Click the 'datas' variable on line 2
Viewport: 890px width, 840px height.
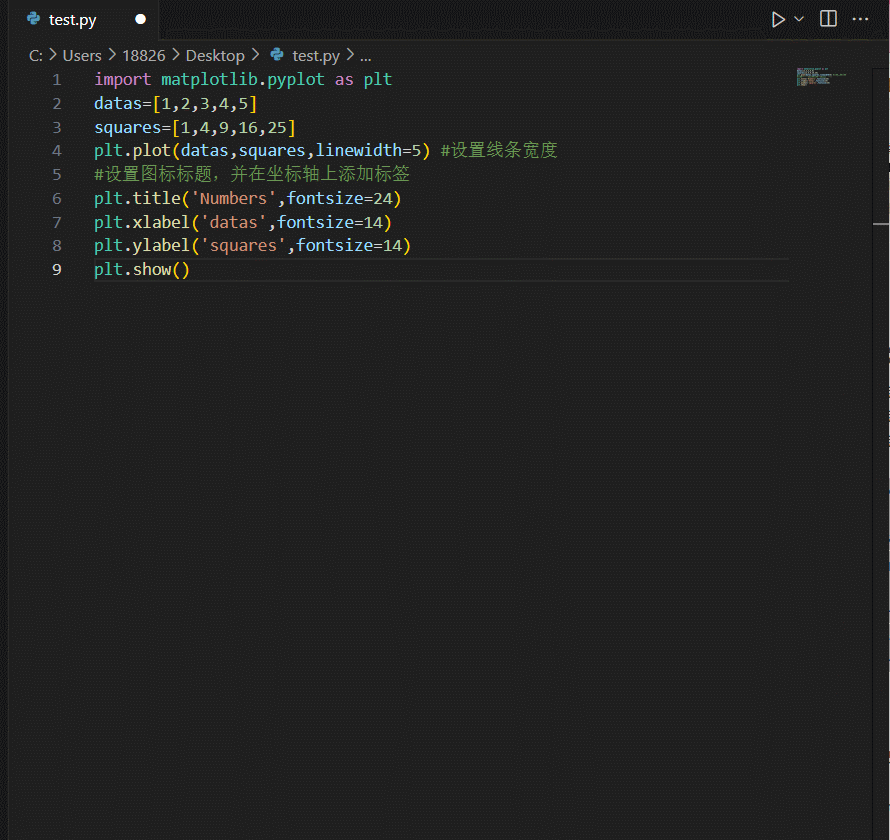(x=118, y=103)
